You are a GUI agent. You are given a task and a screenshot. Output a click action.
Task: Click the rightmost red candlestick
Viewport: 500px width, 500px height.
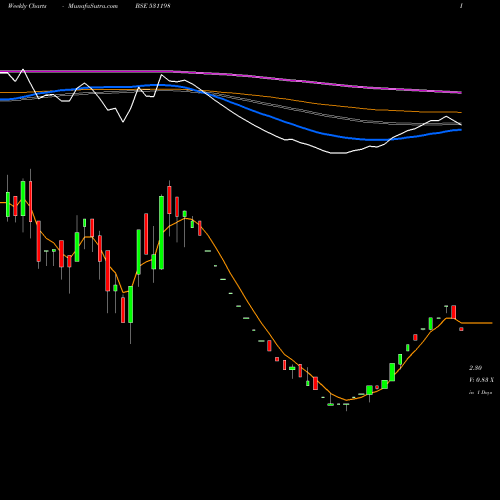[461, 329]
